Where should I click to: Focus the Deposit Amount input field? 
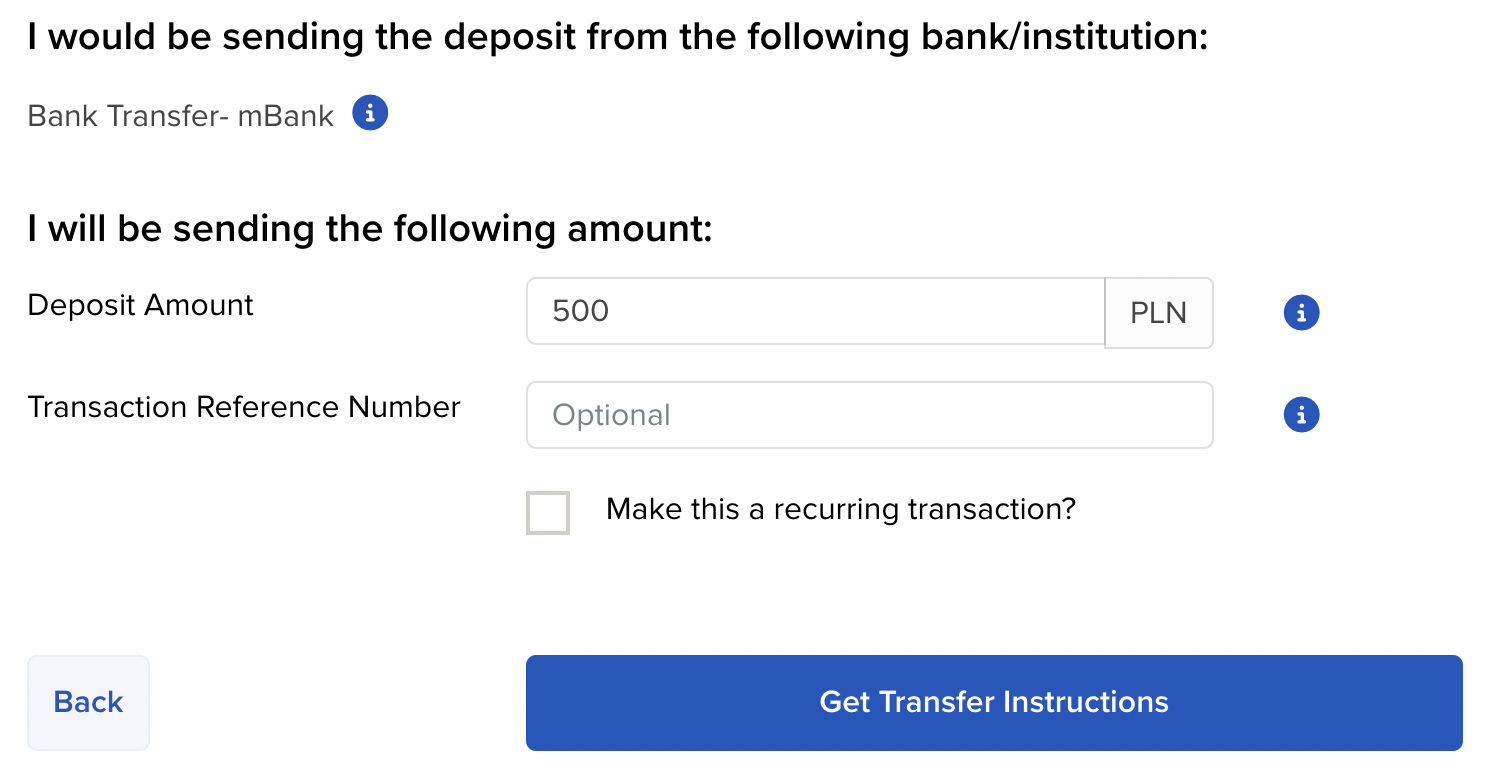815,312
